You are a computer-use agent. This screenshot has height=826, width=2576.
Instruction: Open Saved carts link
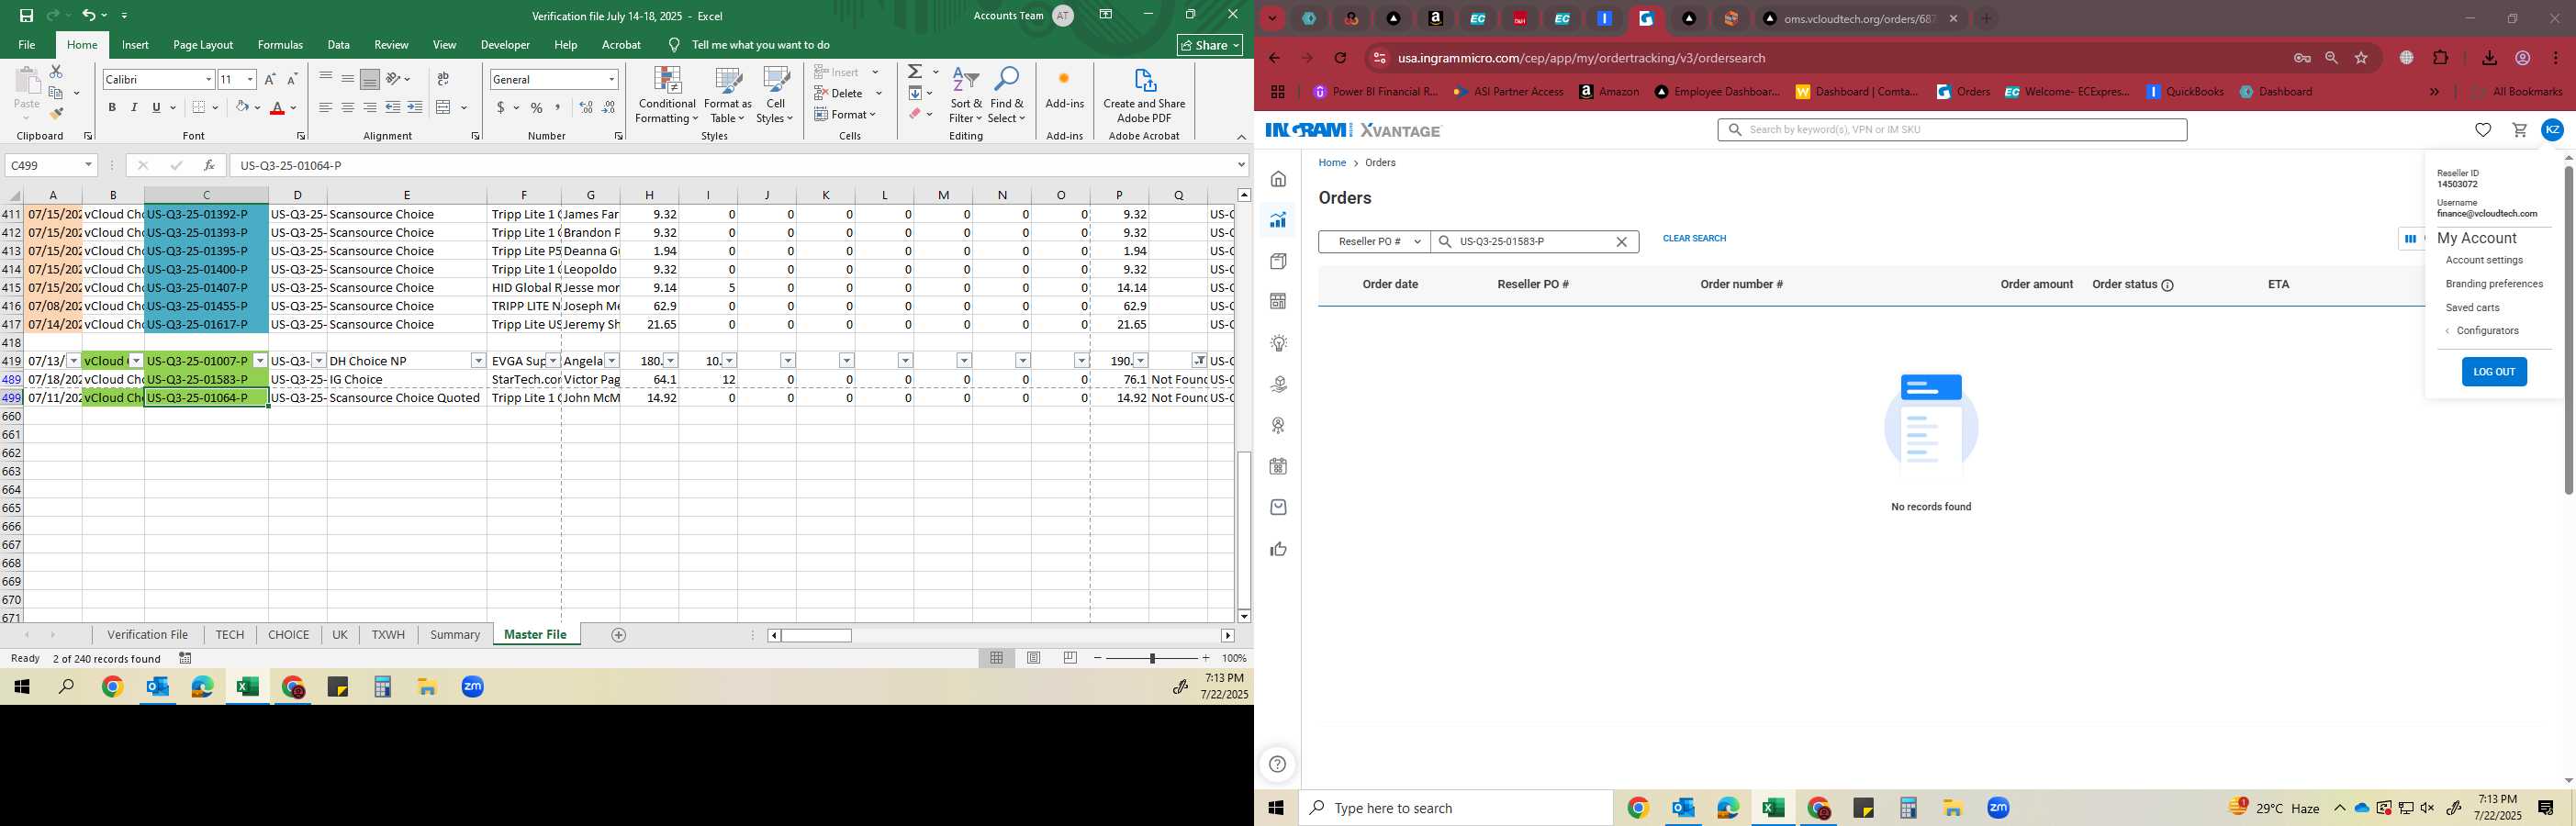coord(2472,308)
